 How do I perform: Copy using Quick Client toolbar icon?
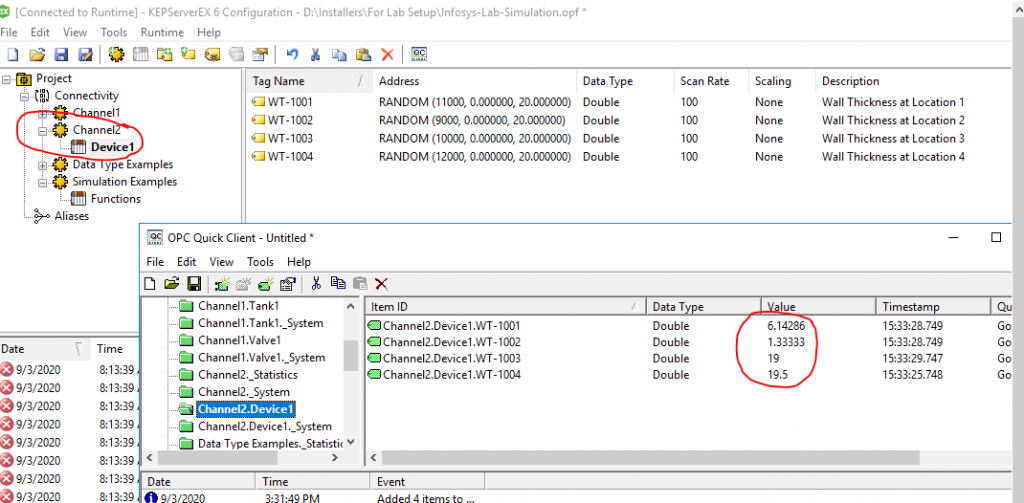pos(338,284)
